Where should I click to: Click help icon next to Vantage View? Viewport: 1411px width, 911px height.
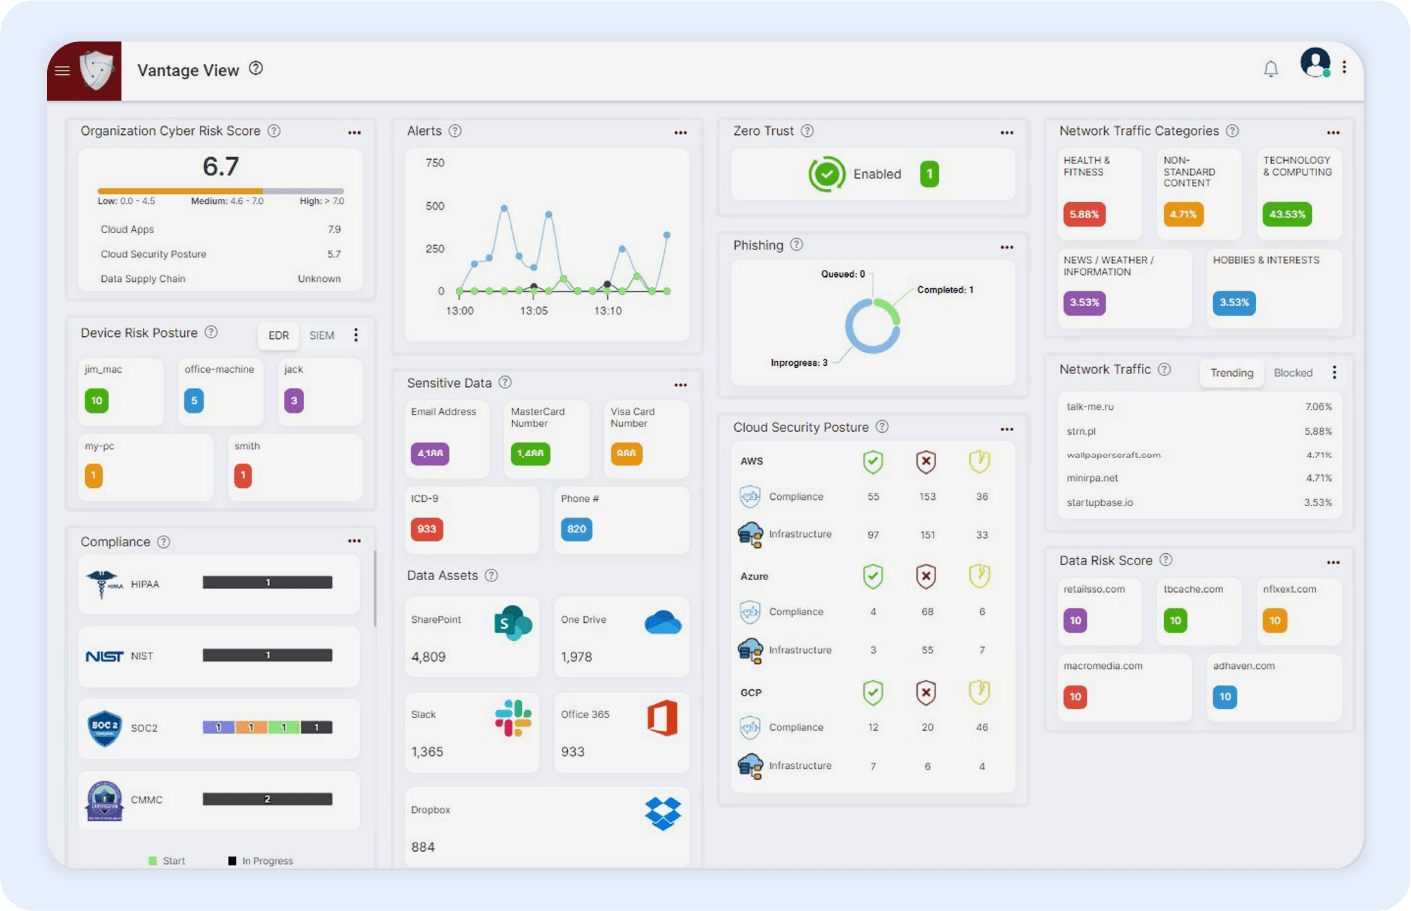256,69
